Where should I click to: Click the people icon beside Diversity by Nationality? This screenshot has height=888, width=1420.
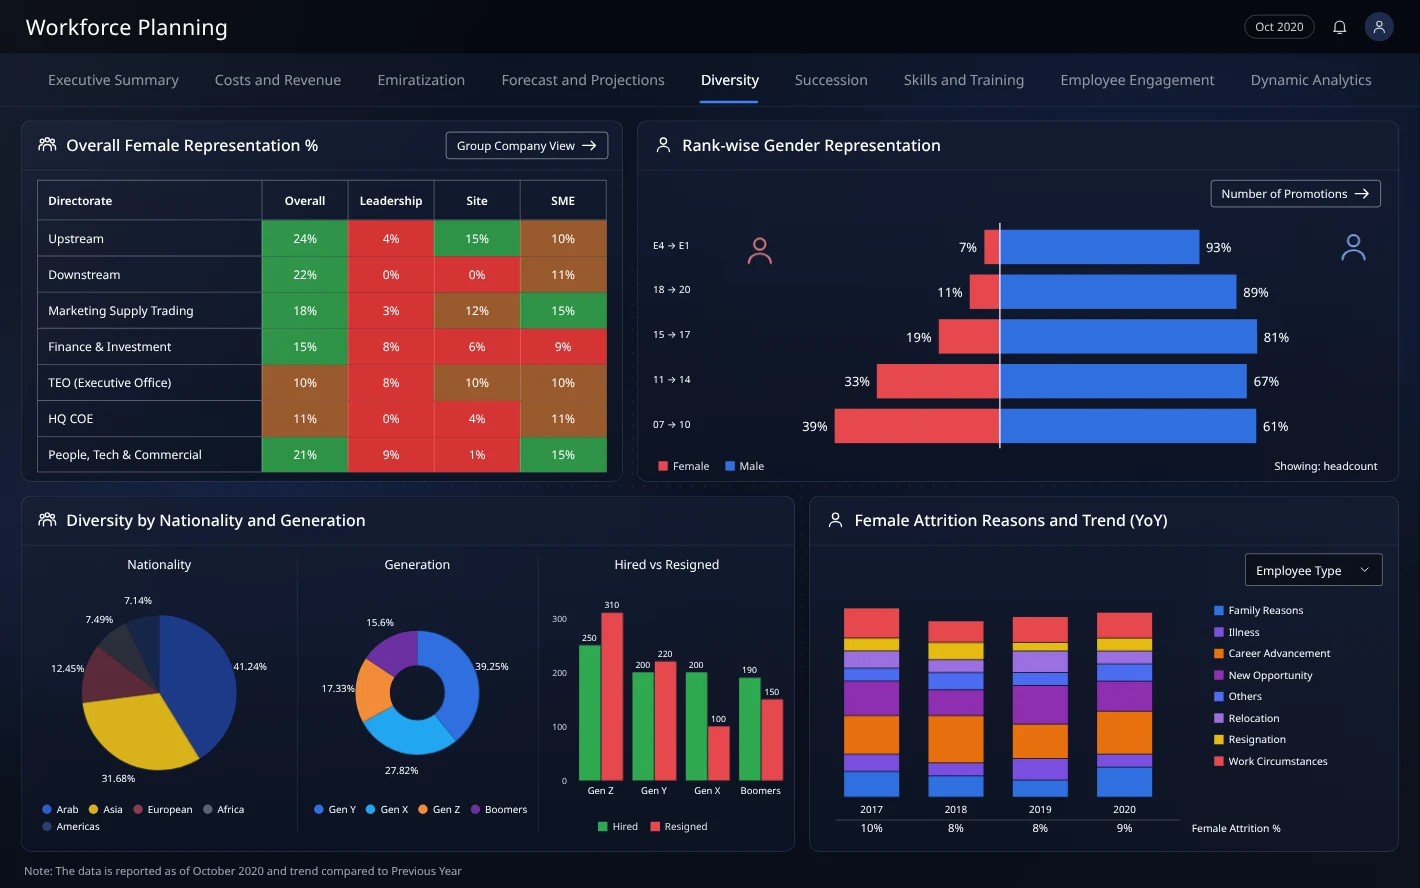pyautogui.click(x=47, y=520)
